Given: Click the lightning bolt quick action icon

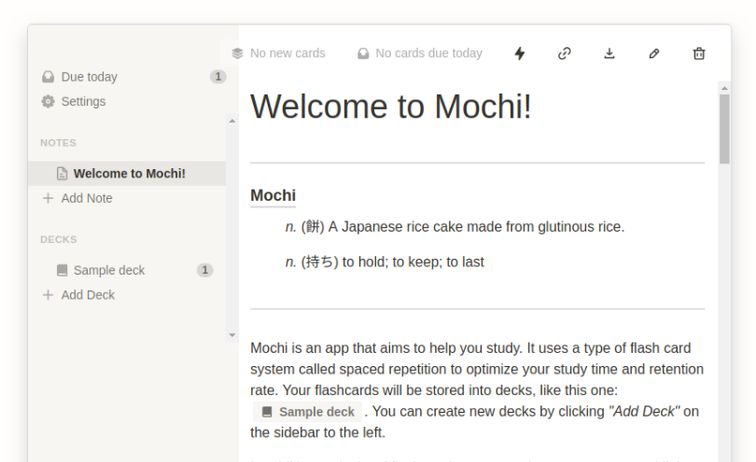Looking at the screenshot, I should [519, 53].
